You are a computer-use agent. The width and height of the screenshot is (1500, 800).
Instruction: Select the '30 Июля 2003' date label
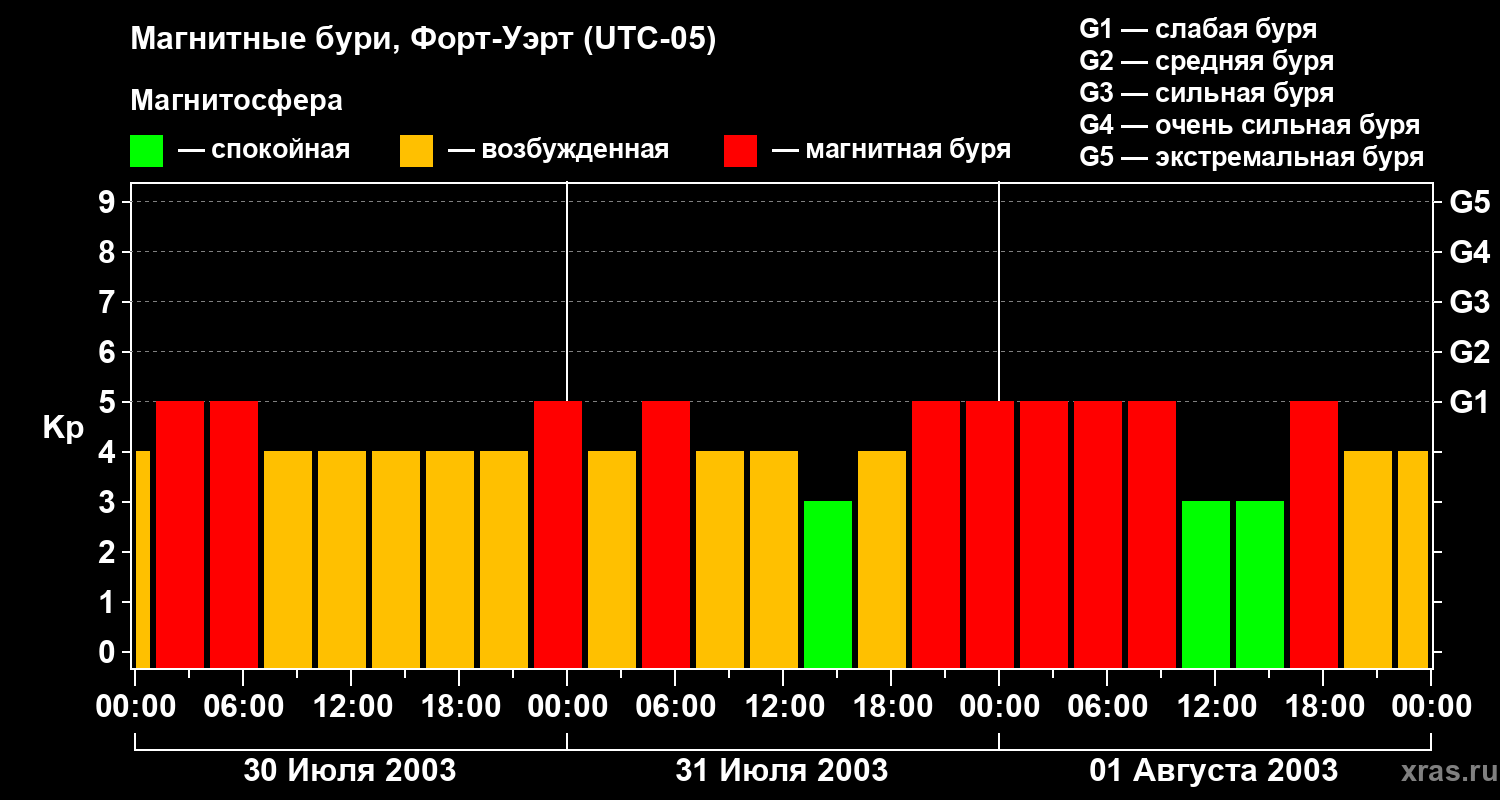[x=350, y=770]
